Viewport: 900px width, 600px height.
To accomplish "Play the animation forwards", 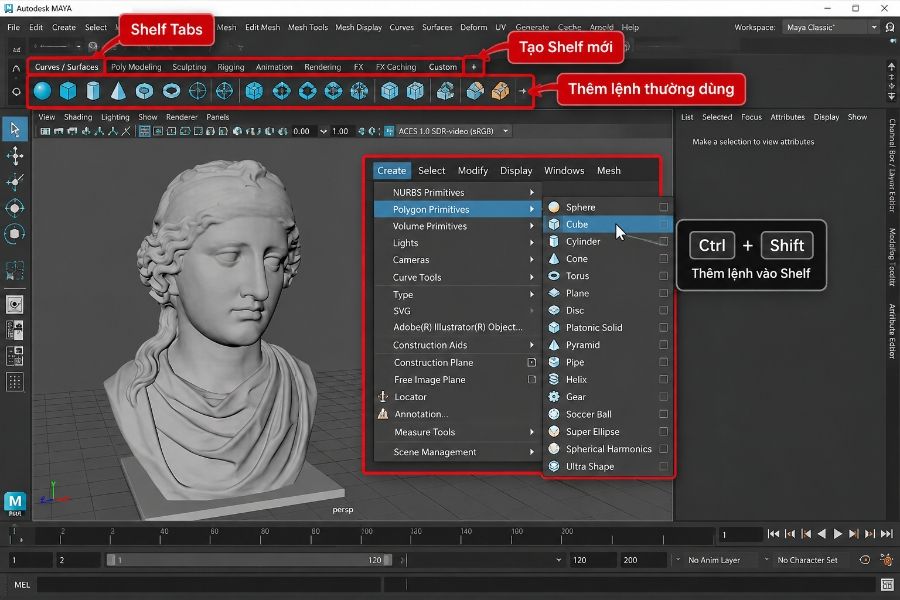I will [837, 534].
